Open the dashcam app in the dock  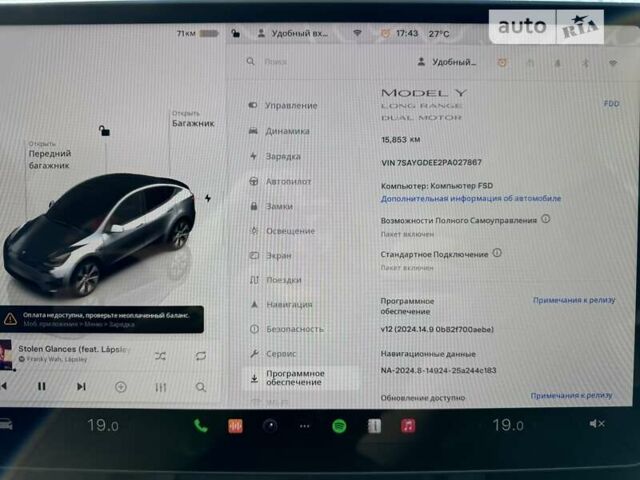[x=270, y=426]
